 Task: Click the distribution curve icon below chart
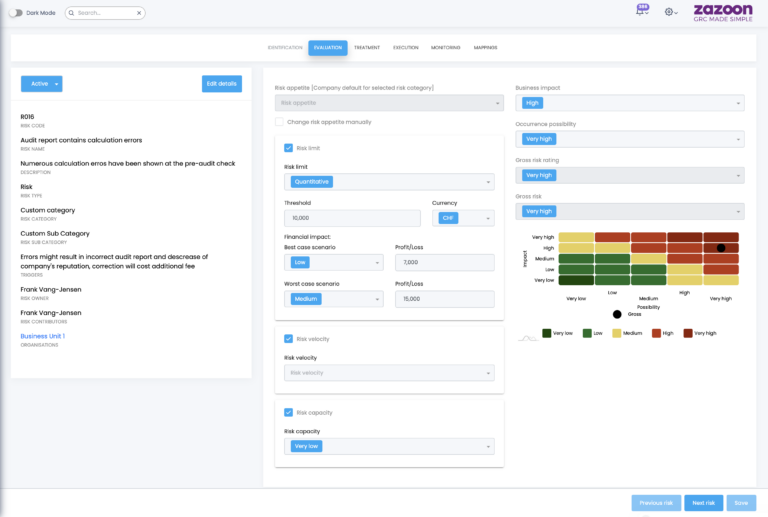(526, 338)
